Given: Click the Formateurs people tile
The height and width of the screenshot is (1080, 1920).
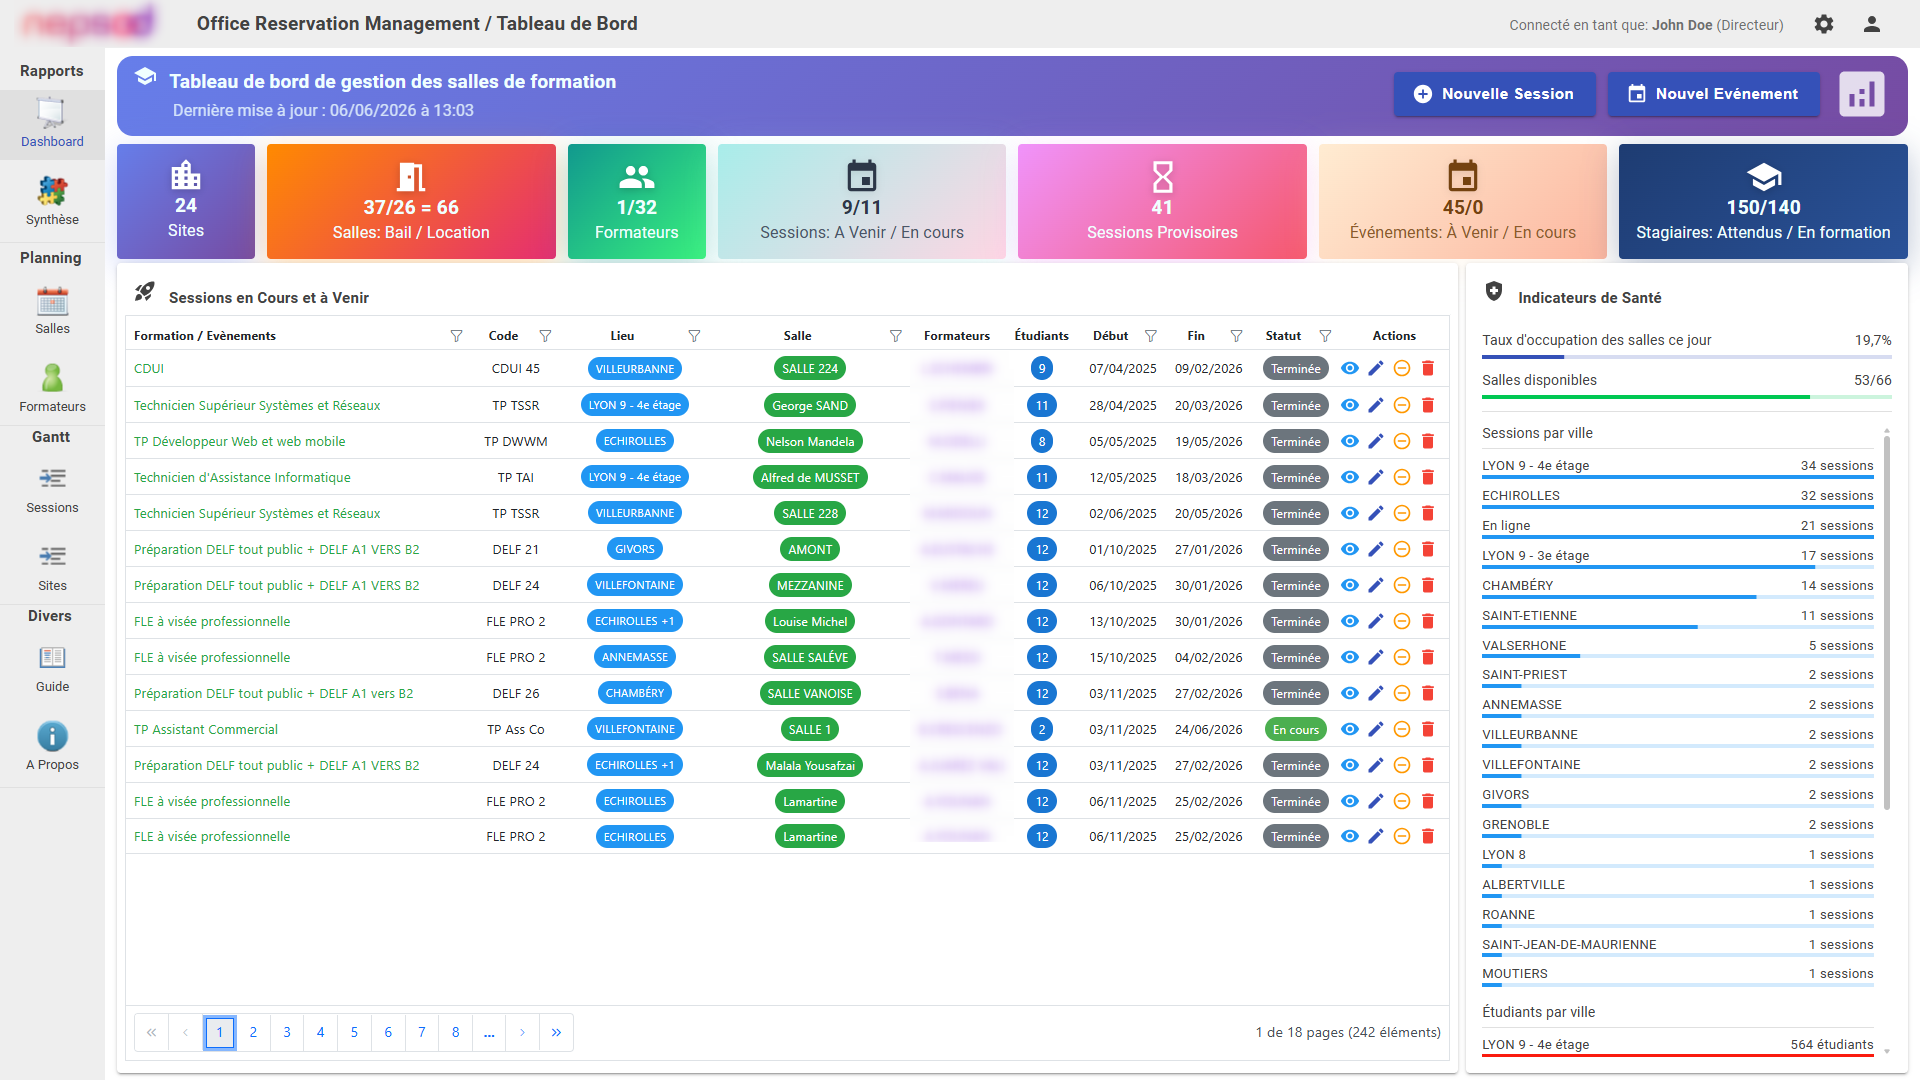Looking at the screenshot, I should pos(636,201).
